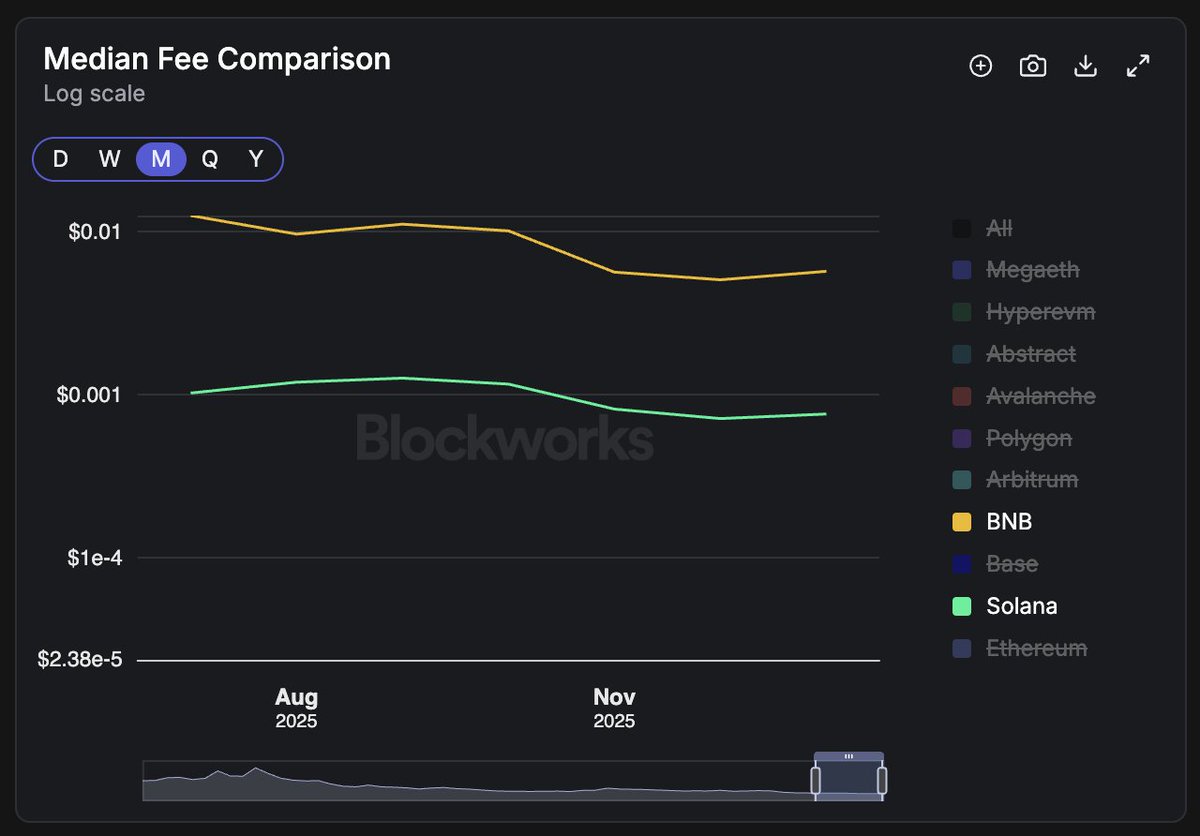Screen dimensions: 1200x836
Task: Click the yellow BNB color swatch
Action: pyautogui.click(x=962, y=522)
